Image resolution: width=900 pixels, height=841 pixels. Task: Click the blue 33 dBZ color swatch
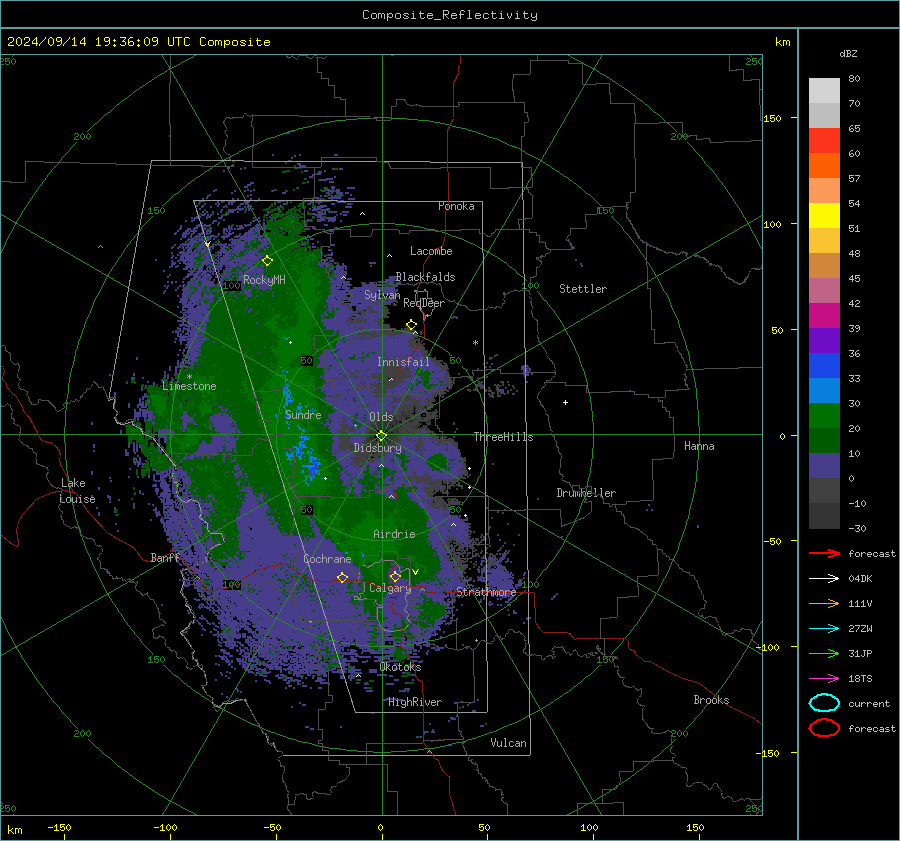[824, 366]
